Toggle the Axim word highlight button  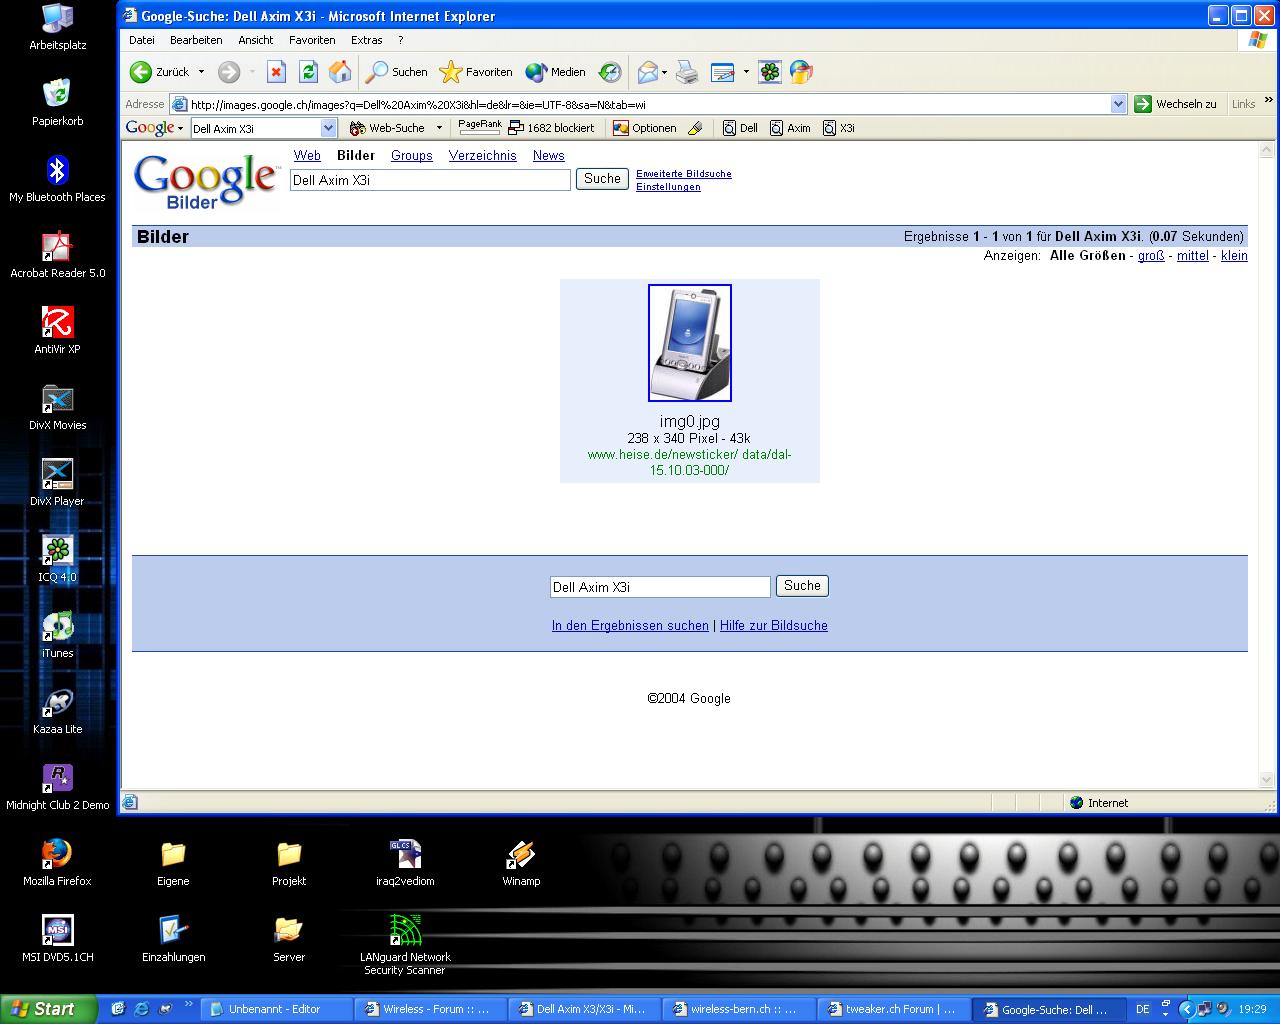[x=789, y=128]
